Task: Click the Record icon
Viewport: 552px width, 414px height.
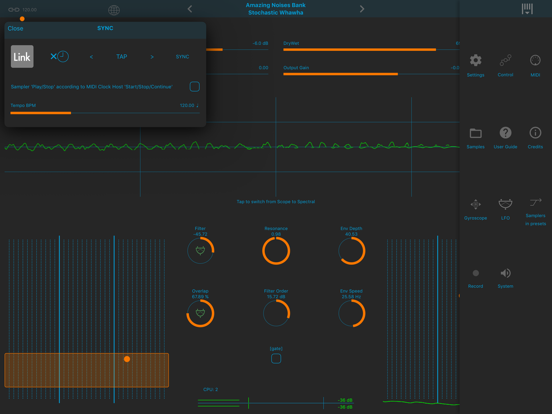Action: click(476, 273)
